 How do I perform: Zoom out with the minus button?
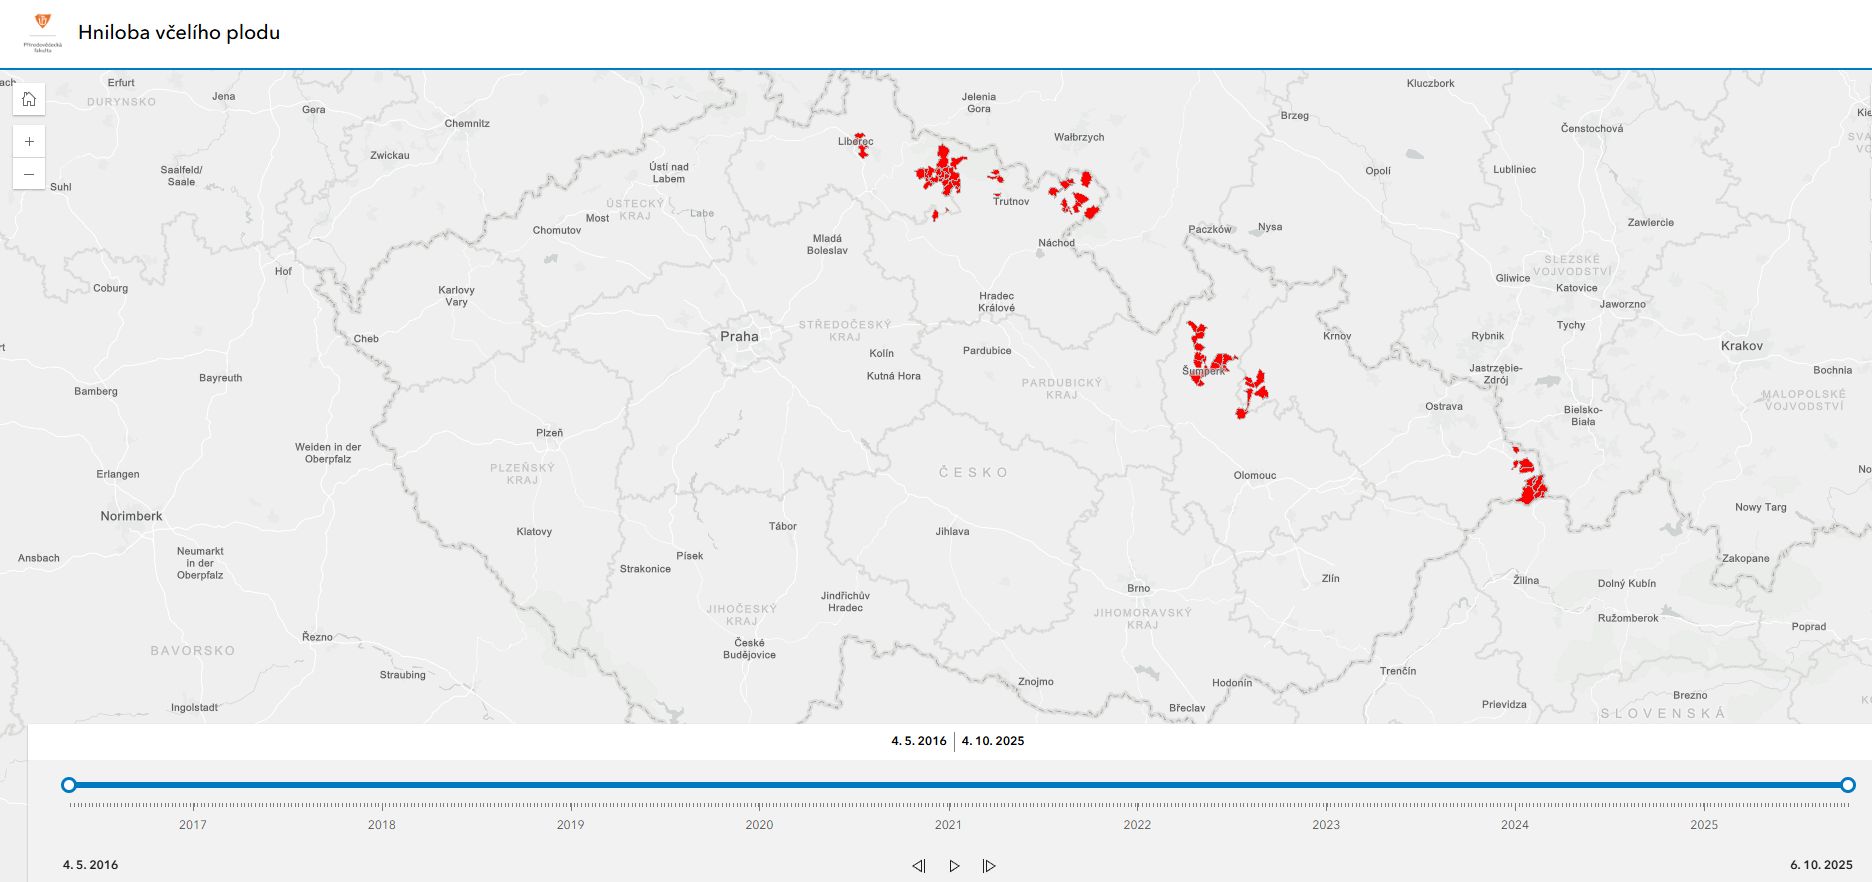click(29, 174)
